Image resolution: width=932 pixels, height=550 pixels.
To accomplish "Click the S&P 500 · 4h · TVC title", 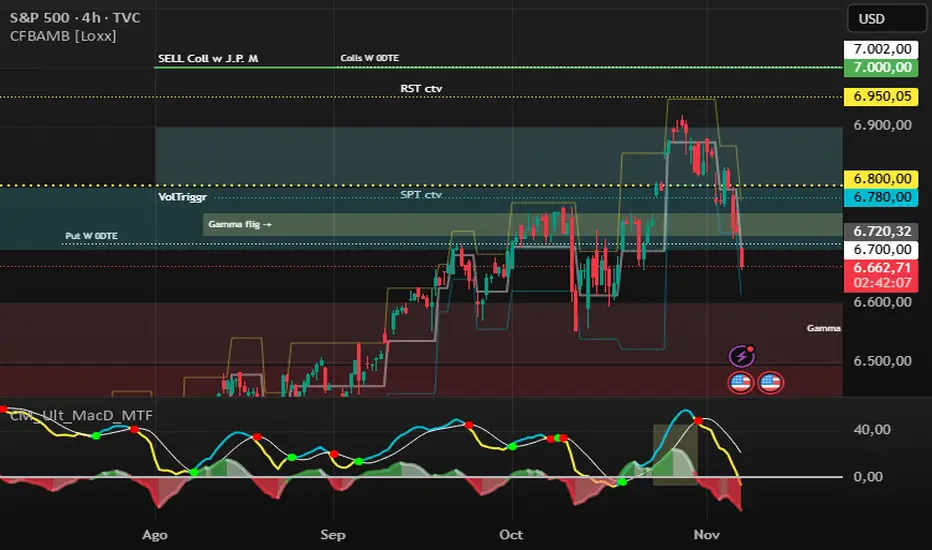I will coord(75,18).
